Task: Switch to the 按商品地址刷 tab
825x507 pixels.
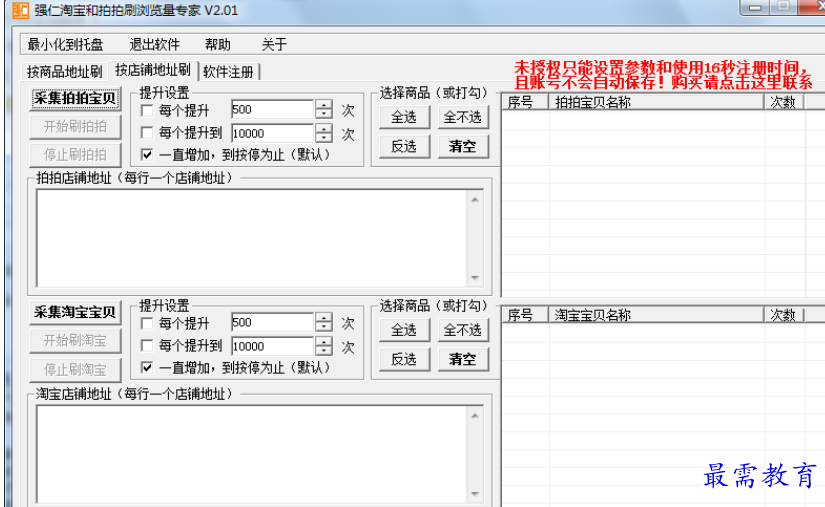Action: point(65,72)
